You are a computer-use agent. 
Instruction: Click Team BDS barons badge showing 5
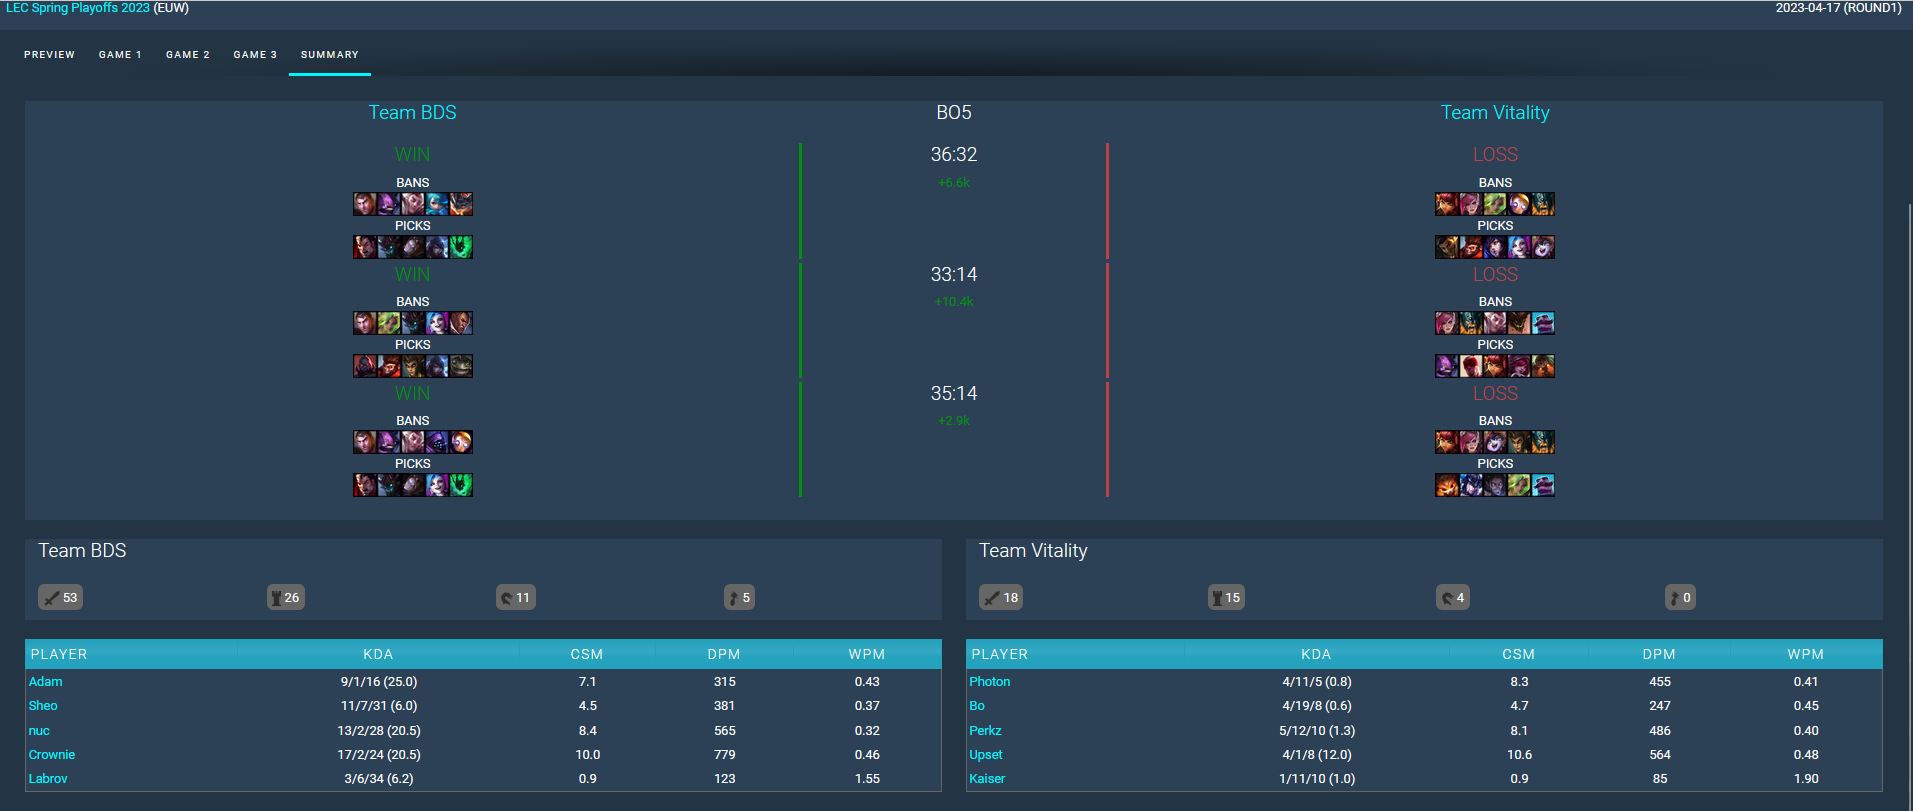tap(739, 598)
